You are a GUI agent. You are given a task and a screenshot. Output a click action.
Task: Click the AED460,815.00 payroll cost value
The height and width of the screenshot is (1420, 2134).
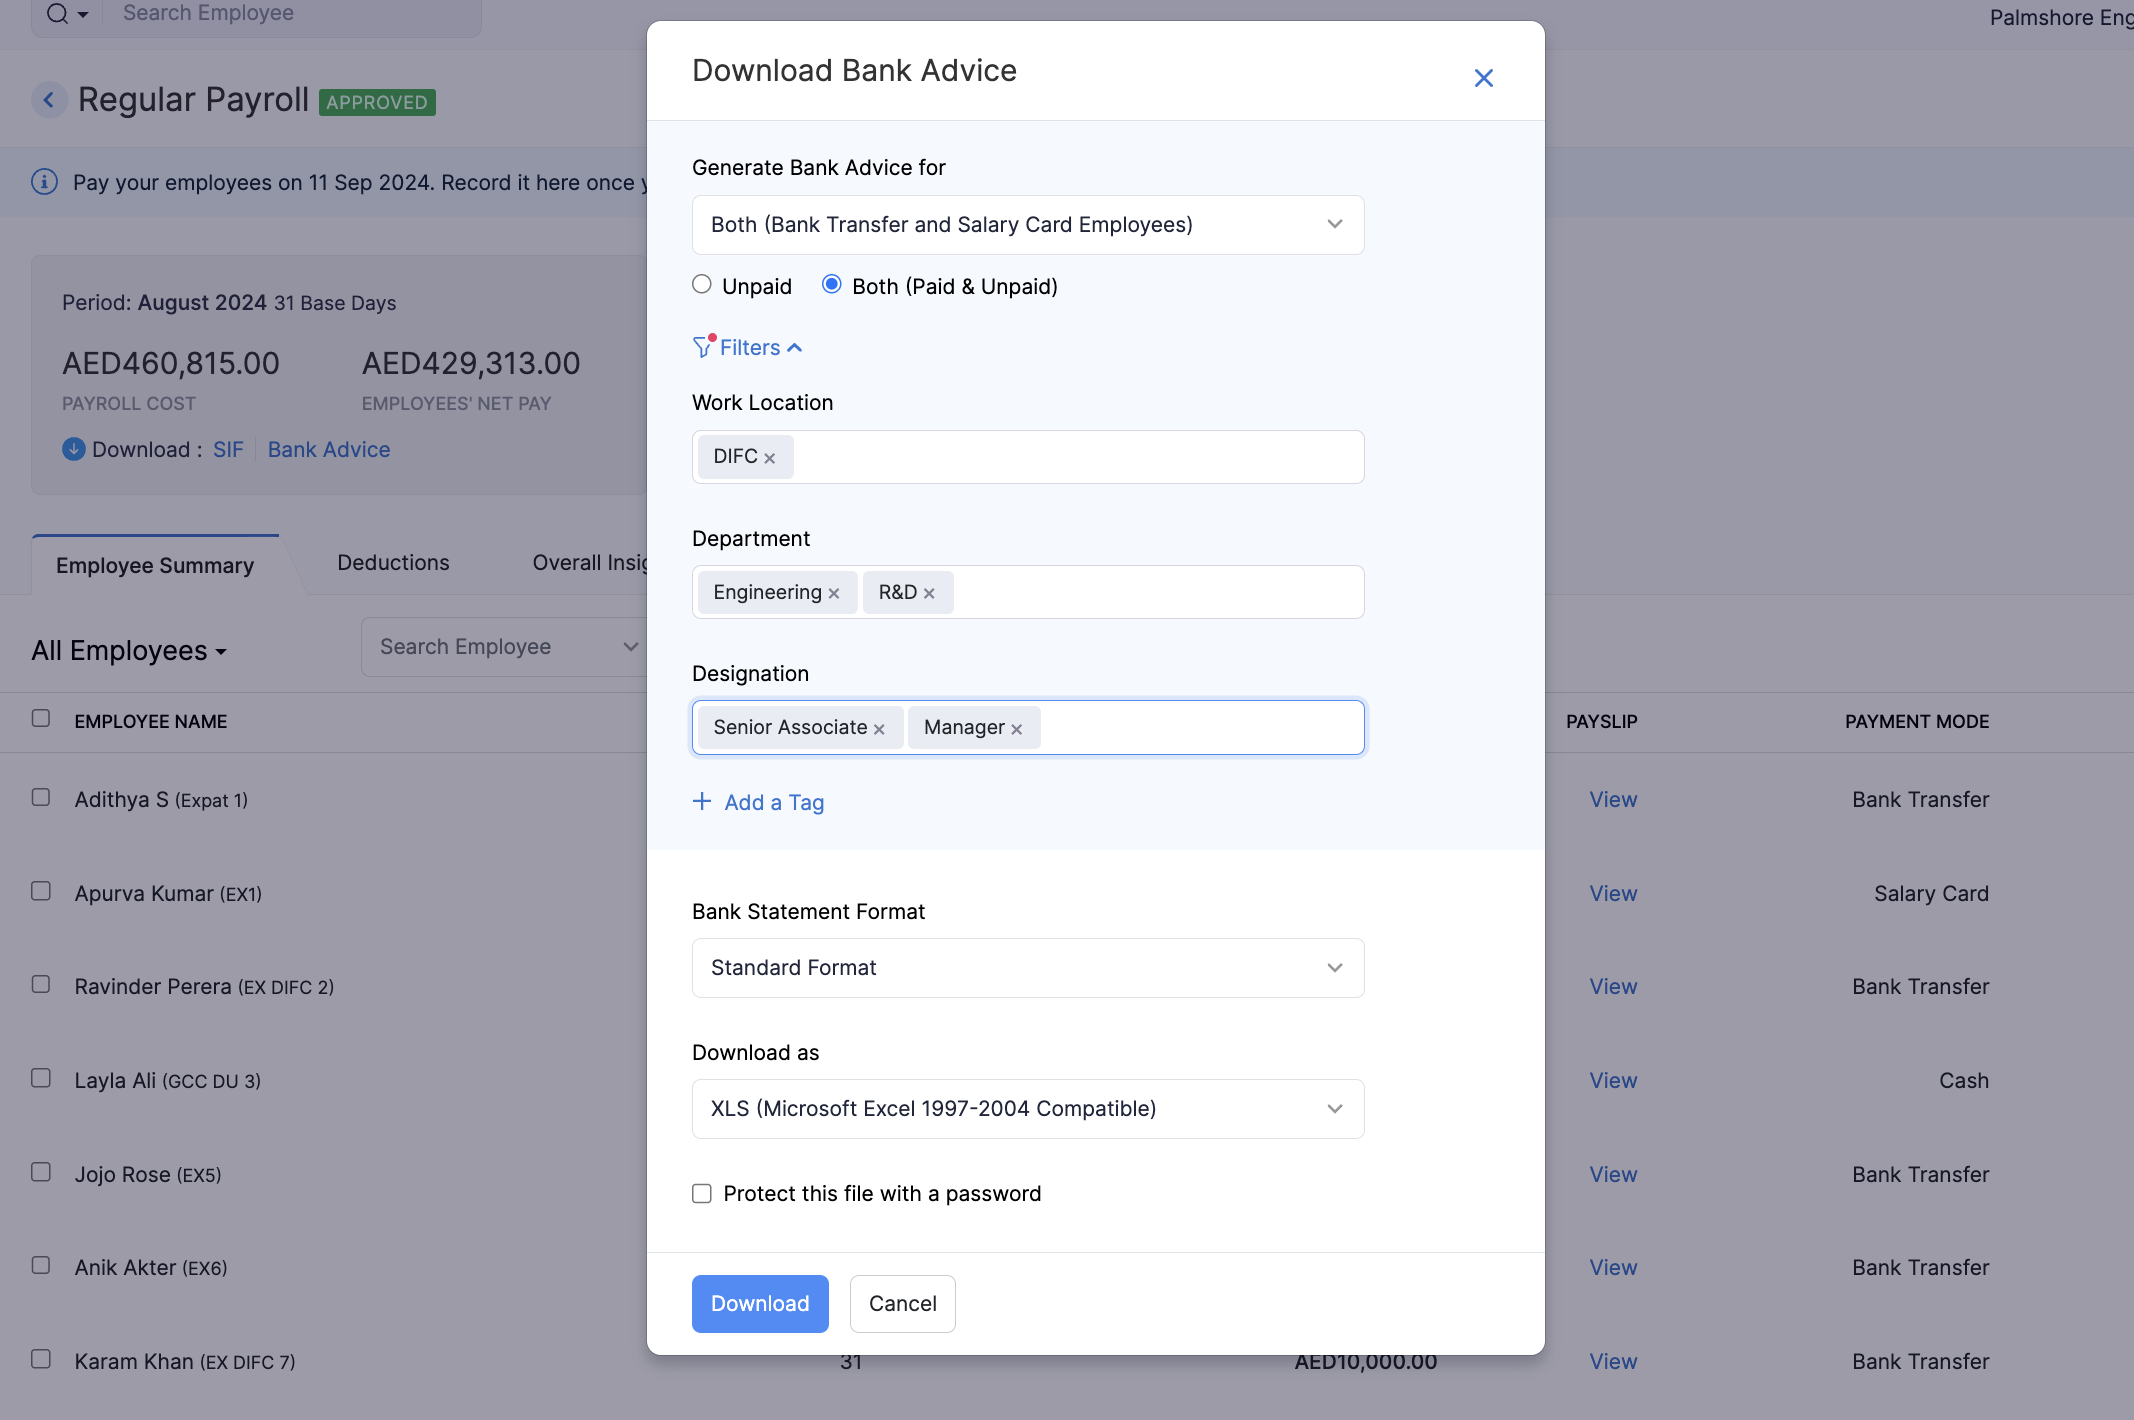171,363
